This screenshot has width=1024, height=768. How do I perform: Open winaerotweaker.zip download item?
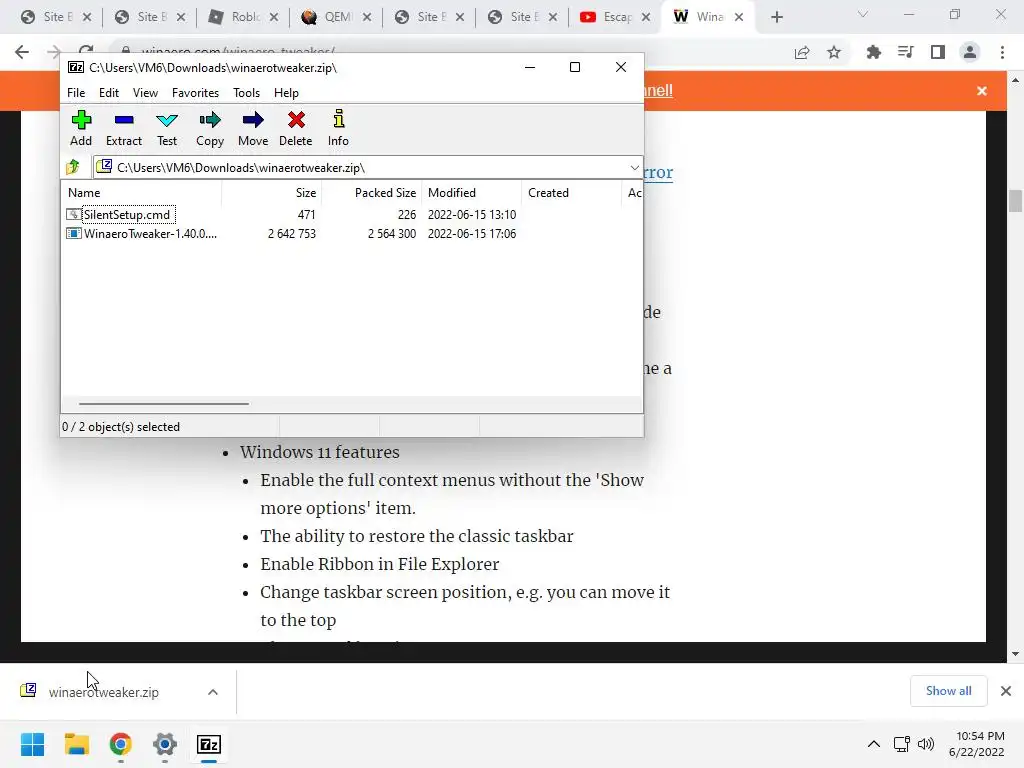click(103, 692)
